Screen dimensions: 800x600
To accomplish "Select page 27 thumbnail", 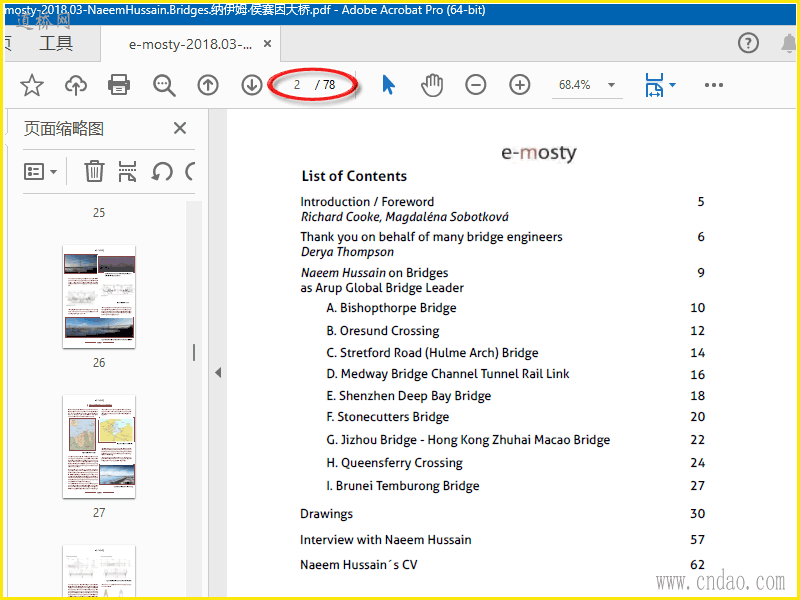I will coord(99,446).
